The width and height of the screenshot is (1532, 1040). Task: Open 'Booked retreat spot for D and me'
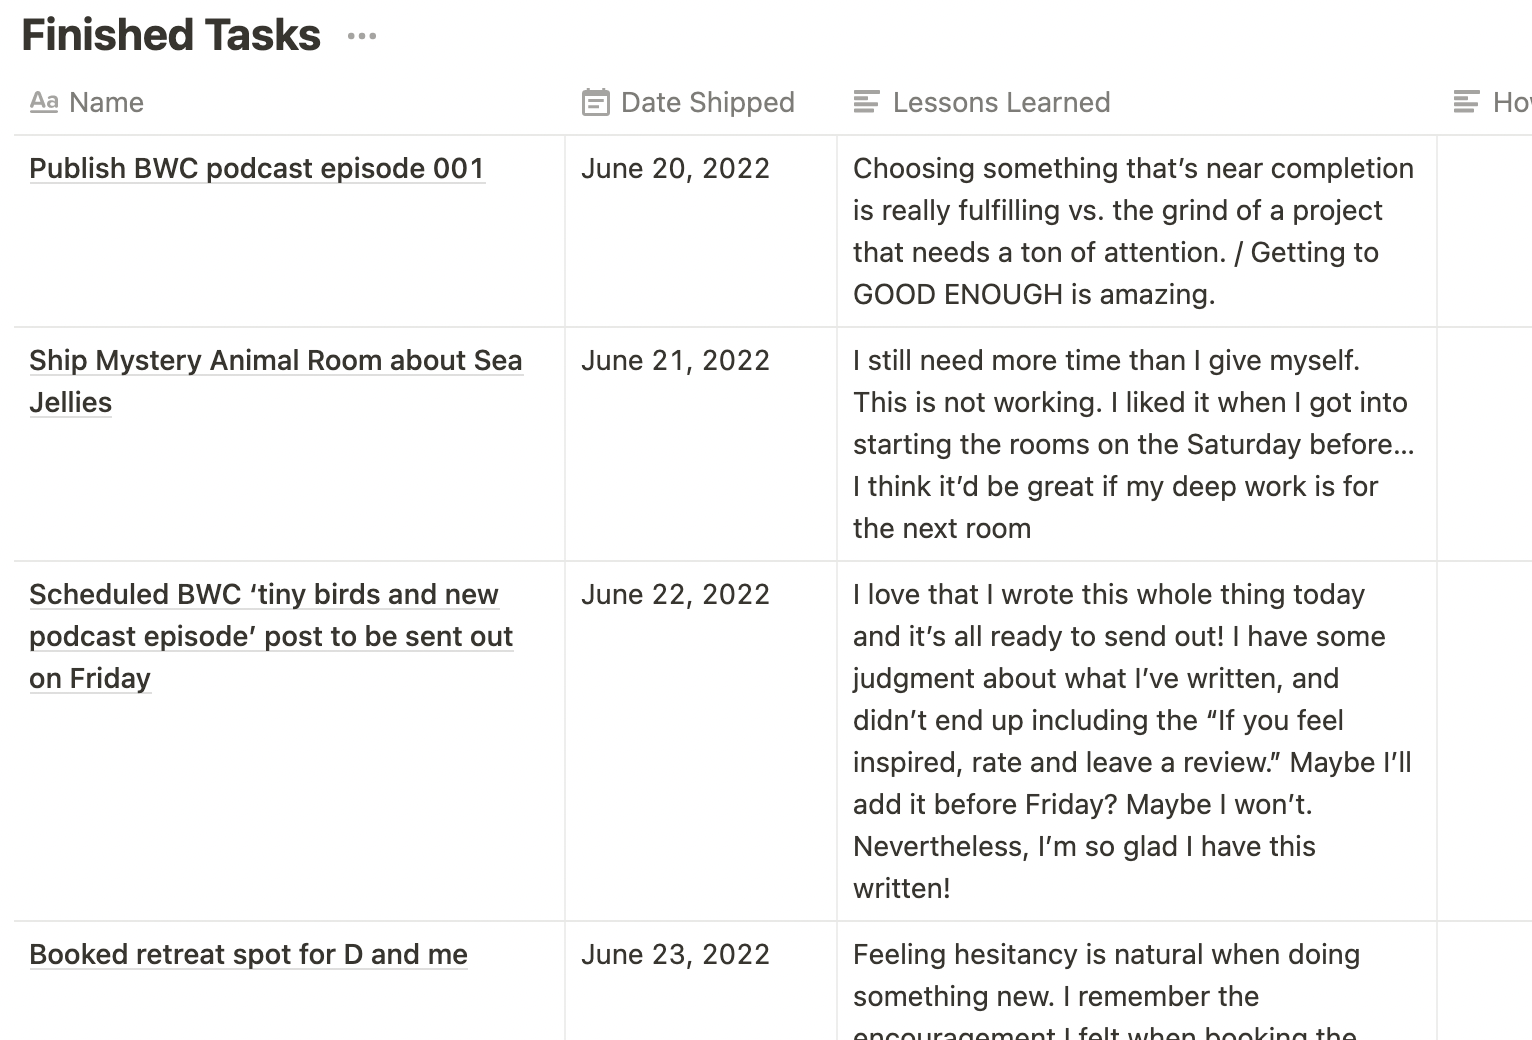coord(248,955)
